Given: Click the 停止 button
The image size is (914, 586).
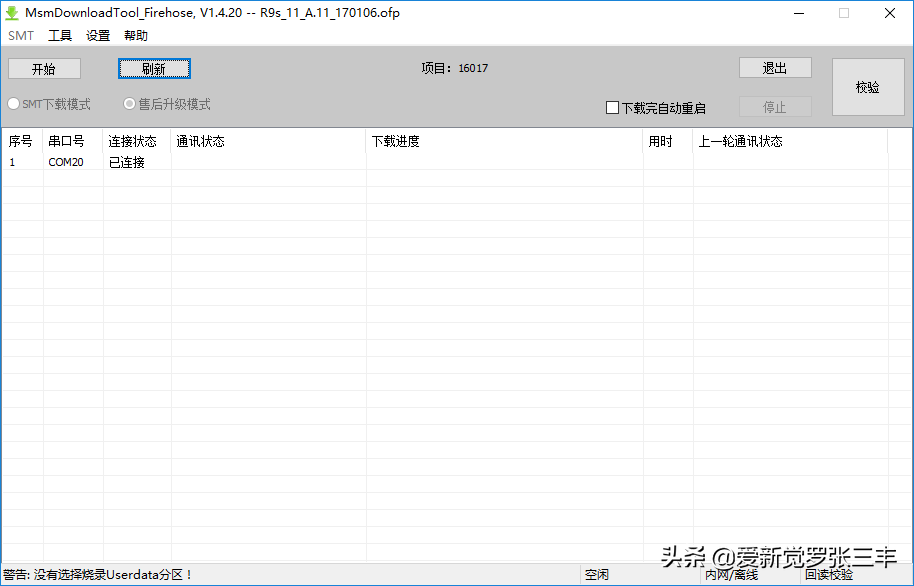Looking at the screenshot, I should (775, 107).
